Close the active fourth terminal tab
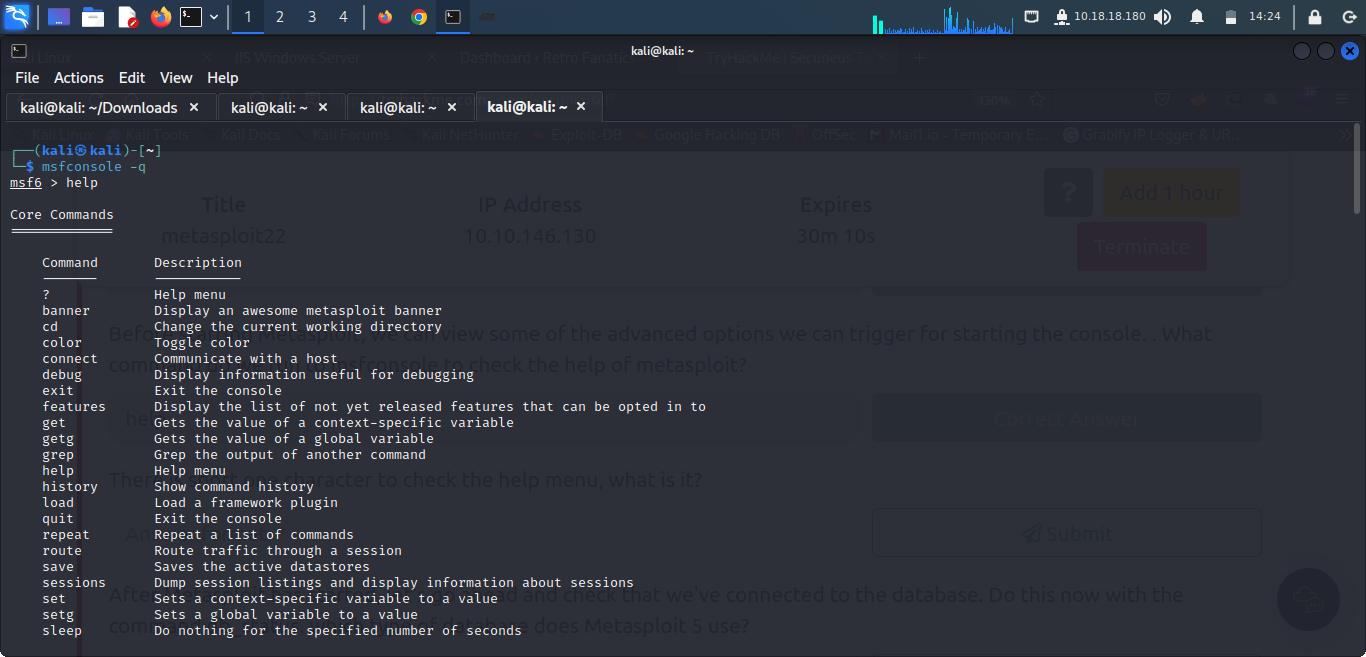This screenshot has width=1366, height=657. click(581, 107)
